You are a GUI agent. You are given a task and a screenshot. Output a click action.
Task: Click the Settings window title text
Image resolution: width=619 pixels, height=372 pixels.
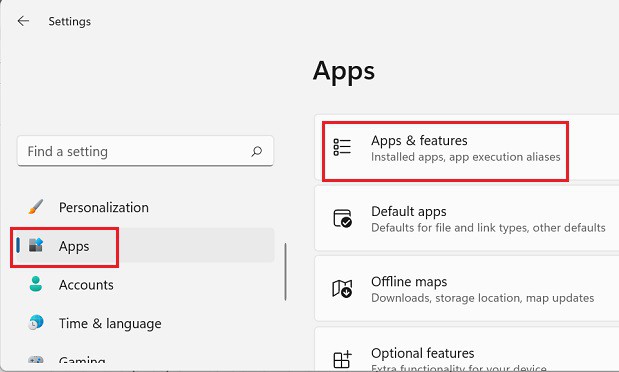(x=69, y=21)
